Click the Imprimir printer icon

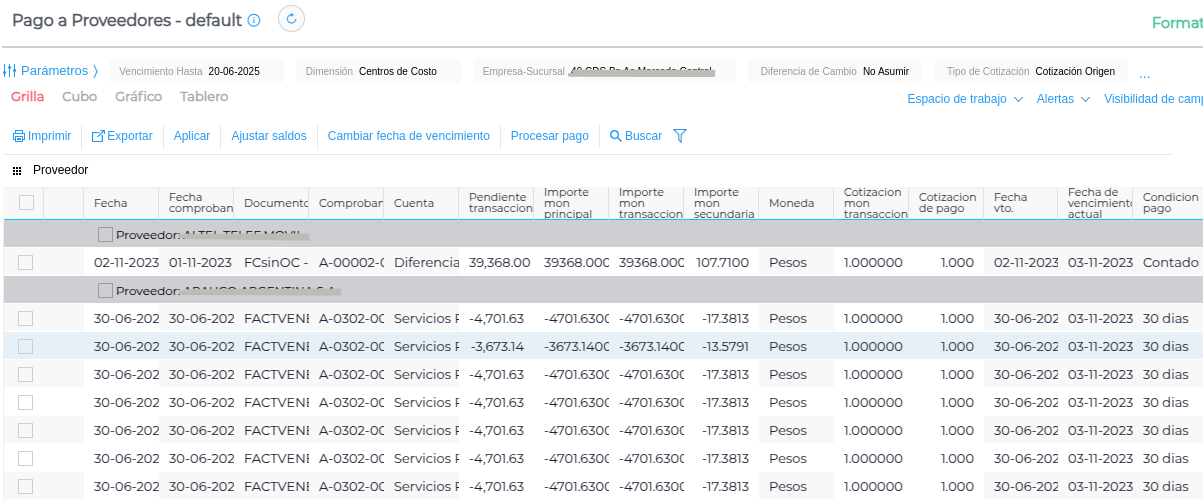[x=19, y=136]
